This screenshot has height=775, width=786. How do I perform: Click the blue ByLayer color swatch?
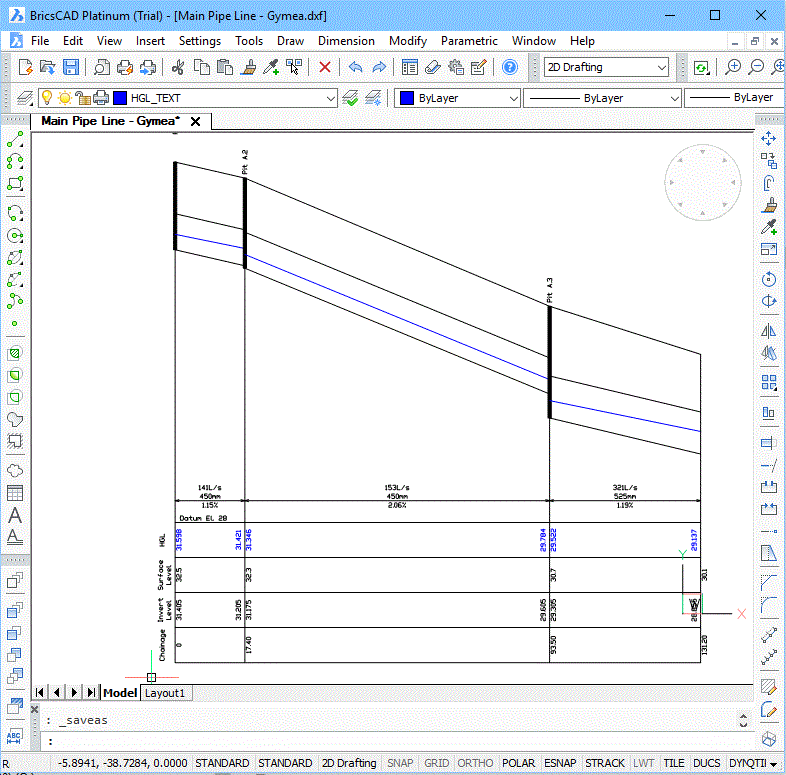coord(407,98)
